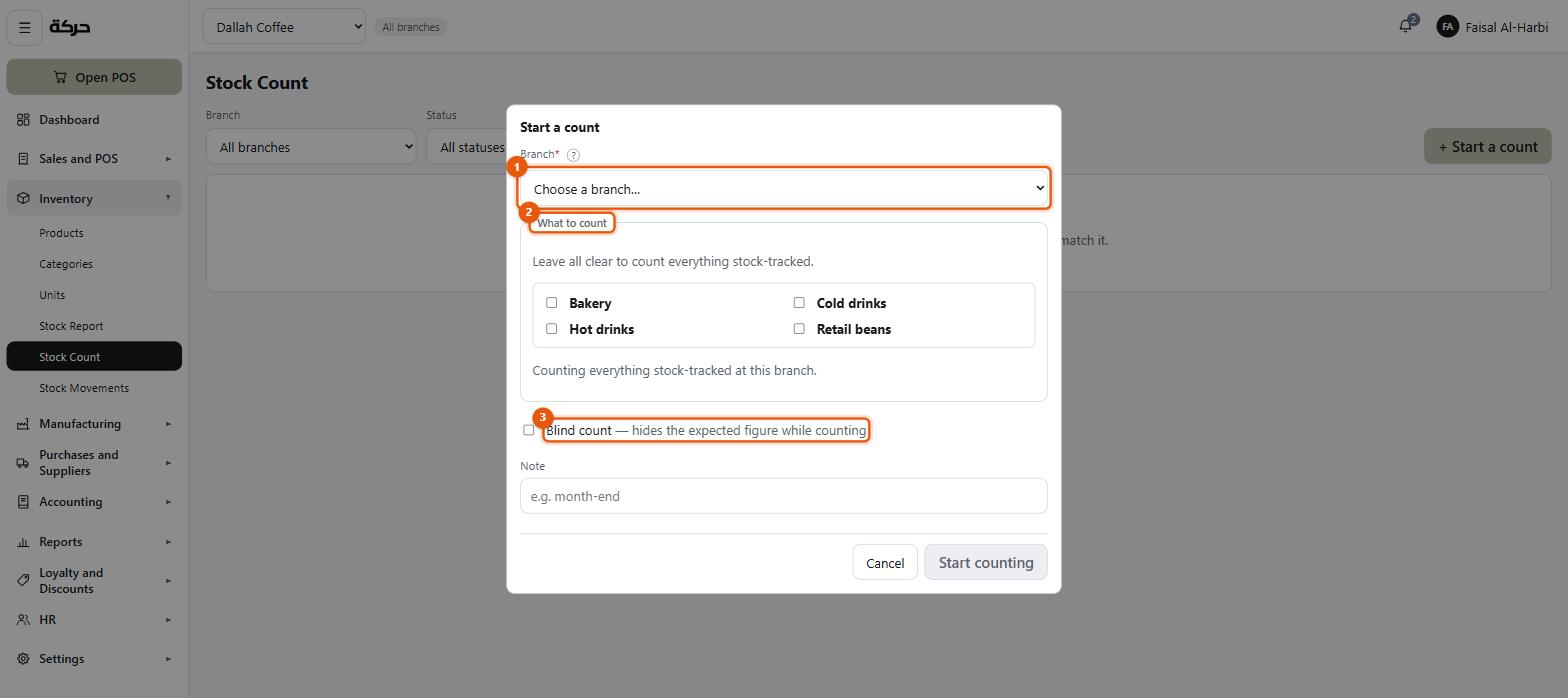Check the Retail beans category checkbox
Screen dimensions: 1568x698
point(799,329)
